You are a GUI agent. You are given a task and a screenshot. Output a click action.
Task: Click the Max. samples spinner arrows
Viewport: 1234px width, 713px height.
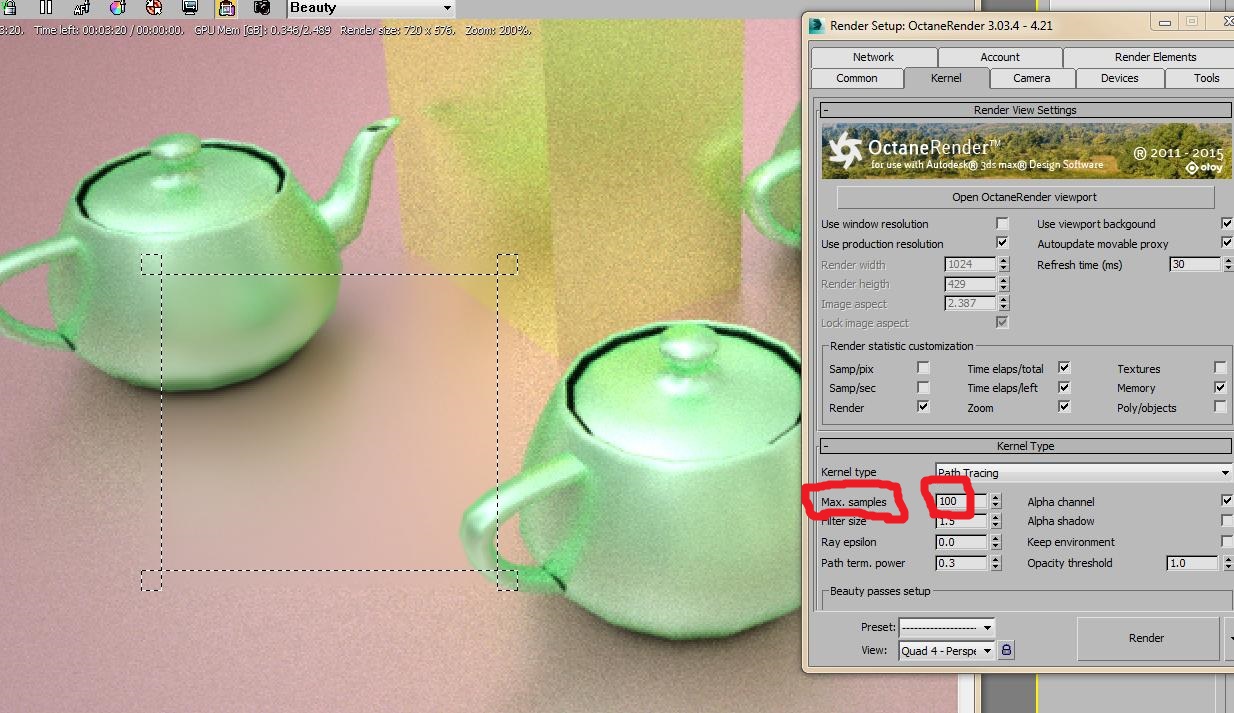click(994, 501)
